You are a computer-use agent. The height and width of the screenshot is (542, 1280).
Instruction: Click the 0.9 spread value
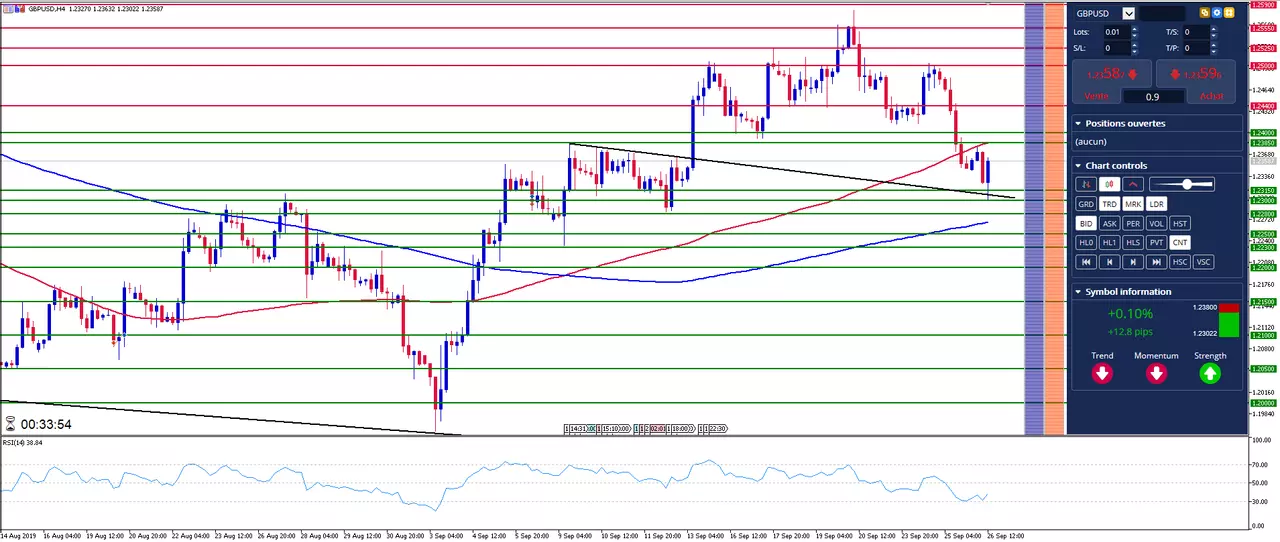(1154, 96)
